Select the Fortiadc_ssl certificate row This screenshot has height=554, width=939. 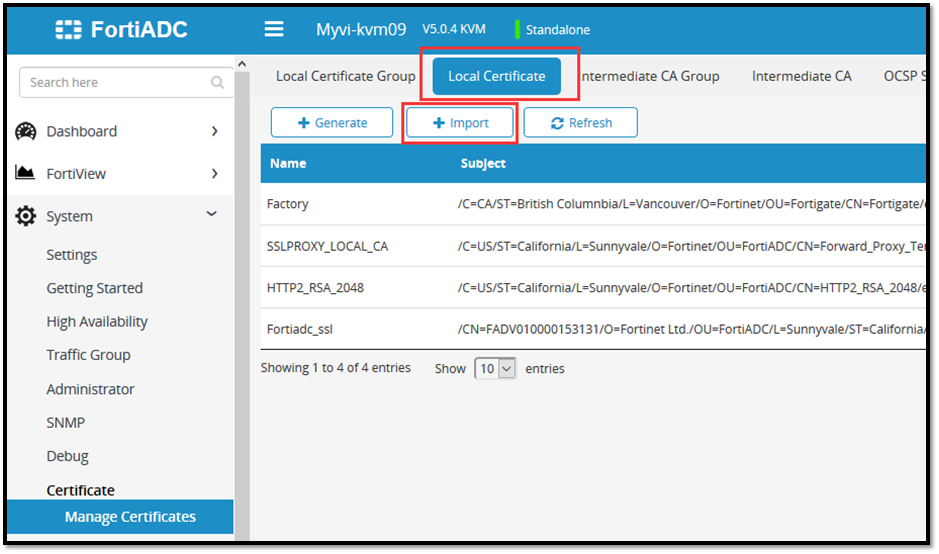(593, 329)
